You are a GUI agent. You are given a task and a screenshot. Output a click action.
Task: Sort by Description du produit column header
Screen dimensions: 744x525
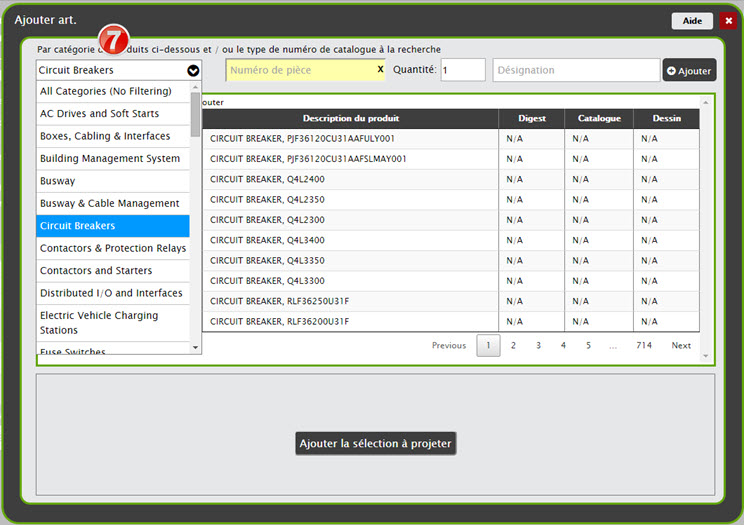click(x=351, y=119)
